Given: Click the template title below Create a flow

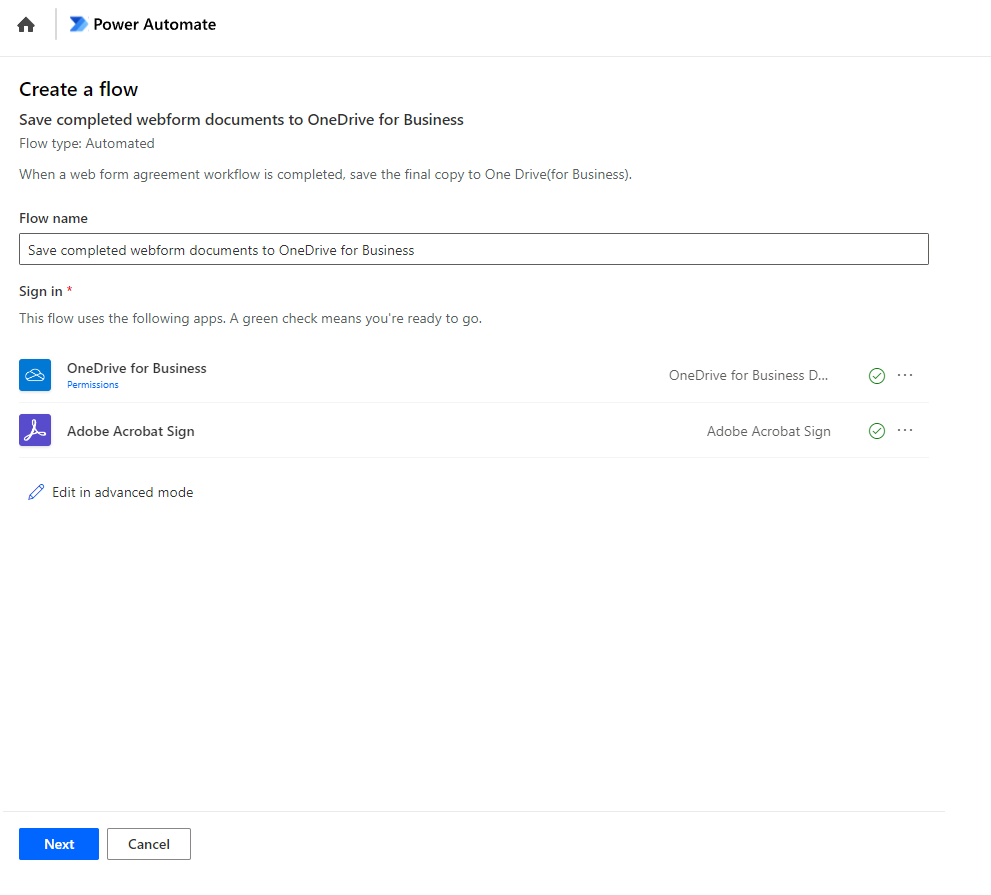Looking at the screenshot, I should point(241,119).
